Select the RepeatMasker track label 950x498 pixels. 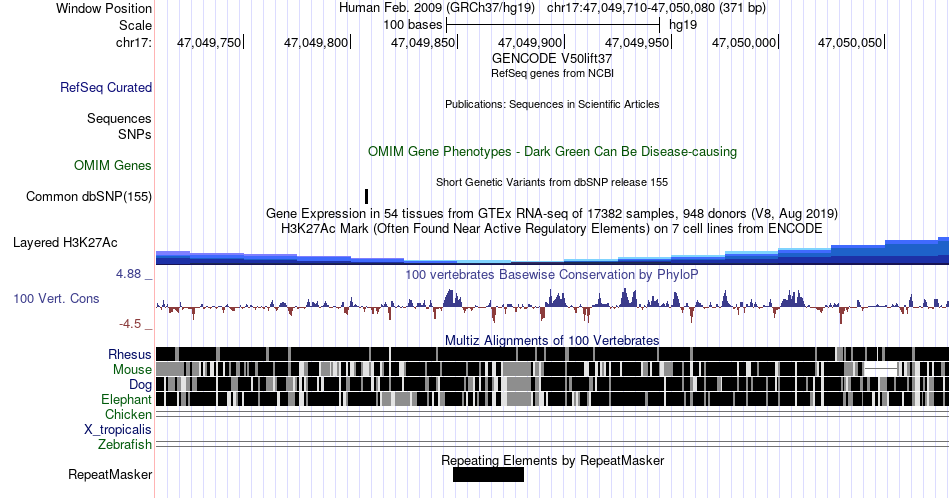point(110,474)
